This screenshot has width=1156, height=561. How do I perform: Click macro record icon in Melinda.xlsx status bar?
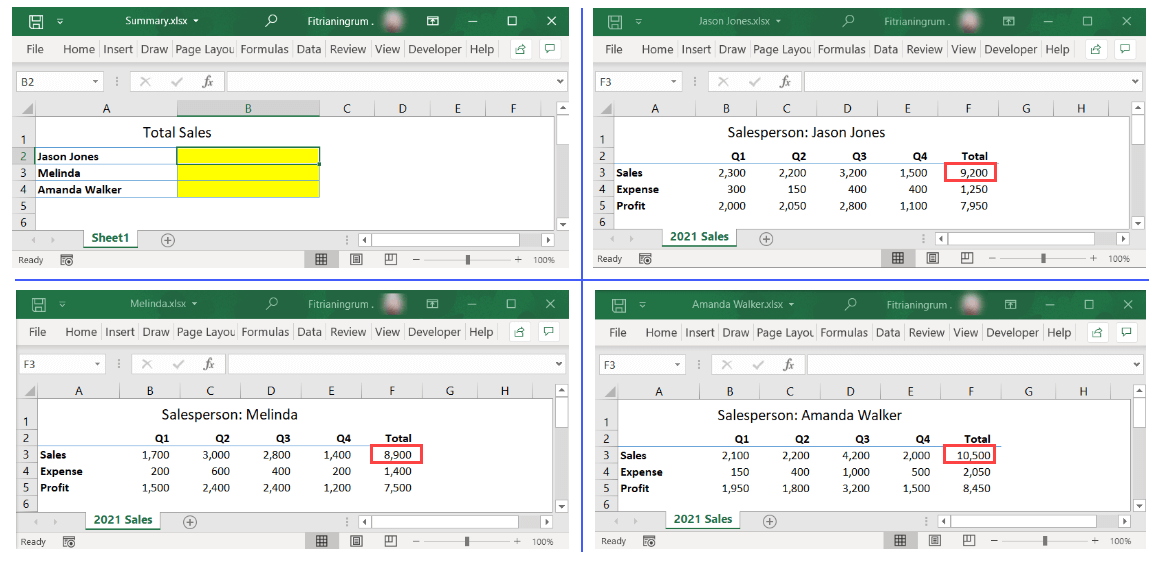(x=69, y=542)
